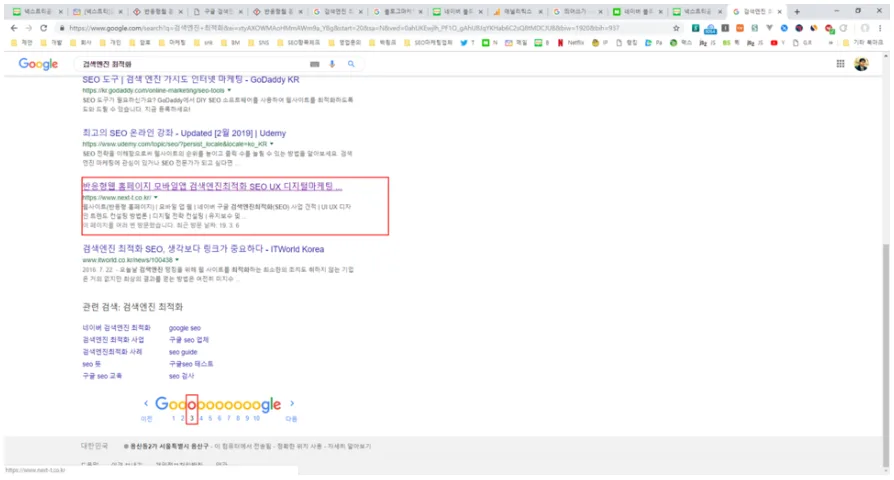Click '이전' to go to previous results page

tap(146, 419)
